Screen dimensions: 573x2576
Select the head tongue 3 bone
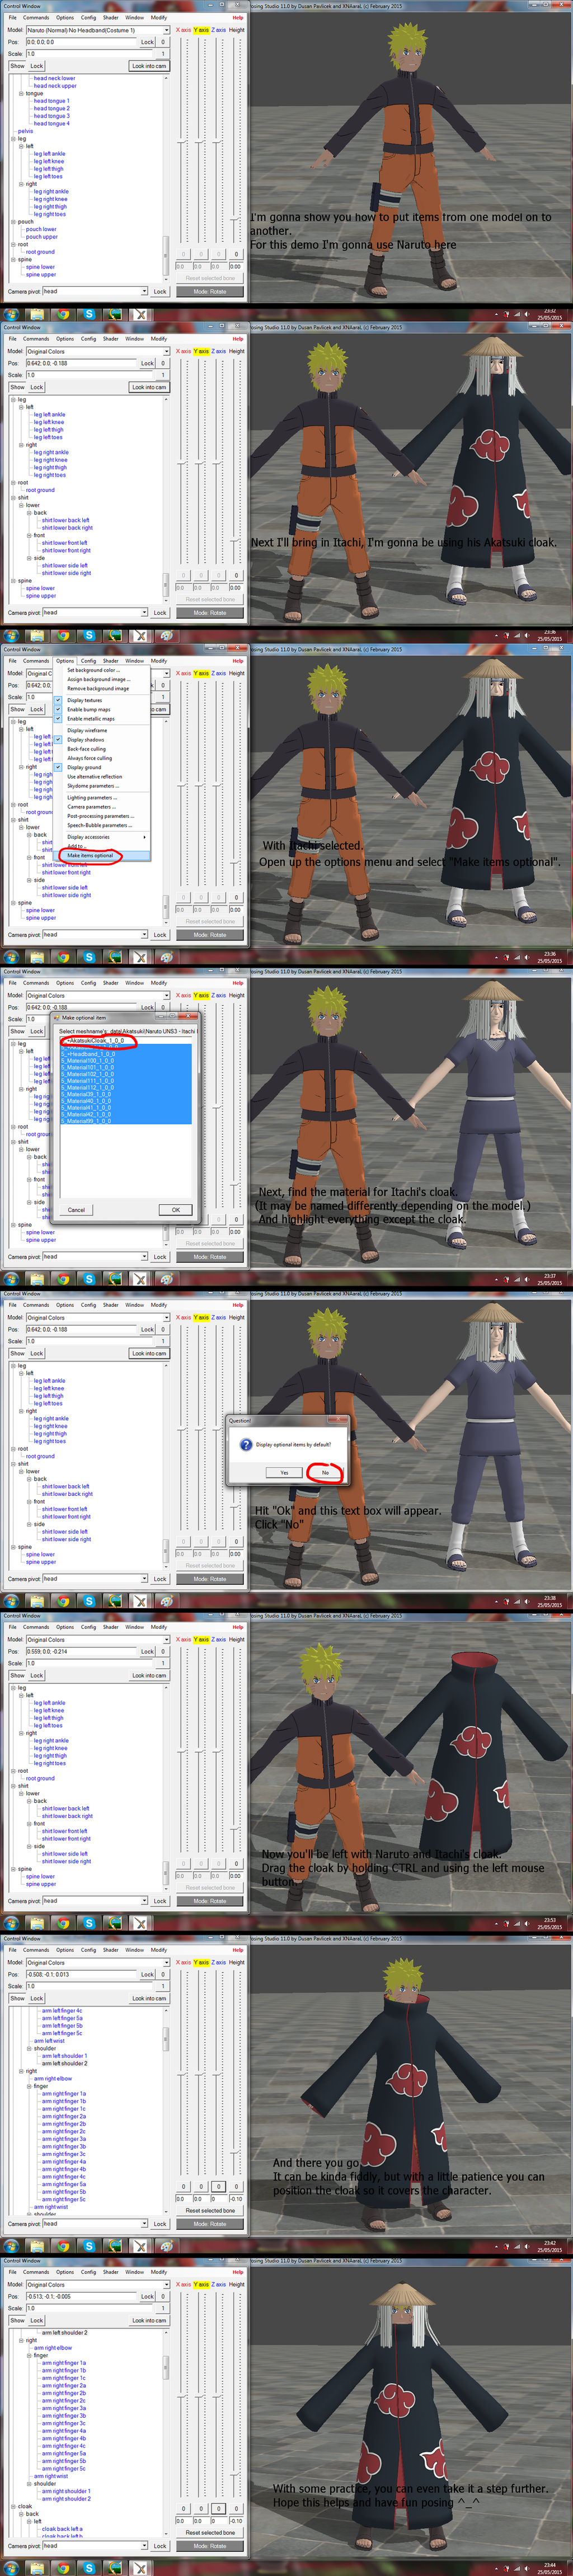[52, 116]
